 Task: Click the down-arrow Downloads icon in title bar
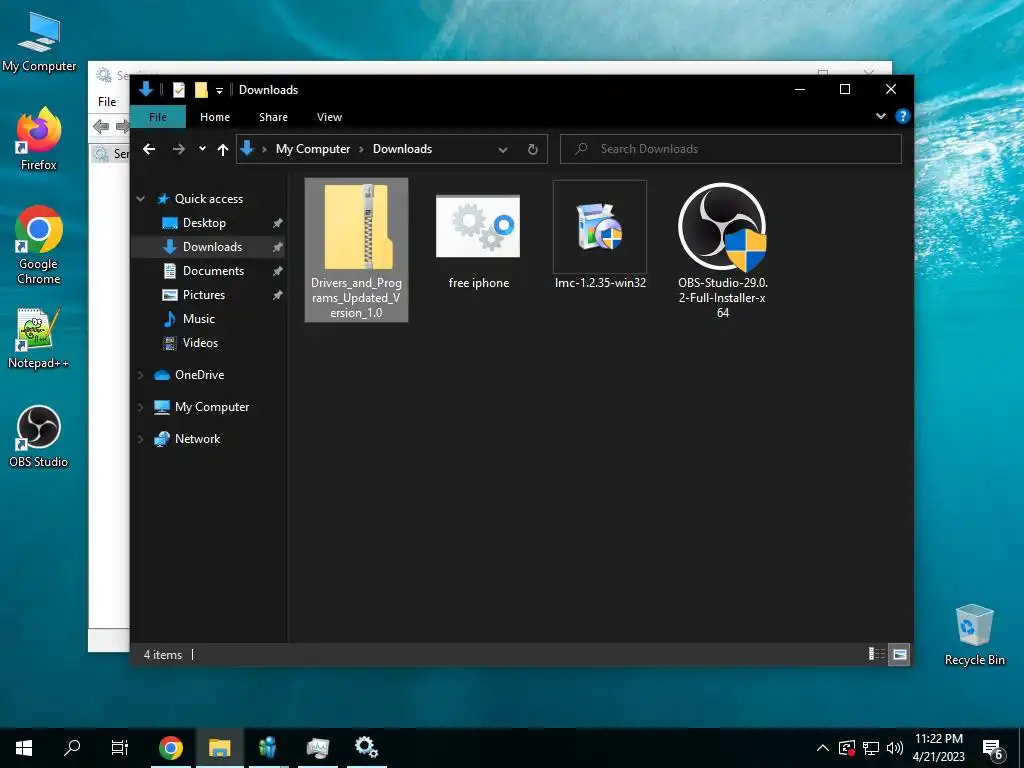pos(146,89)
